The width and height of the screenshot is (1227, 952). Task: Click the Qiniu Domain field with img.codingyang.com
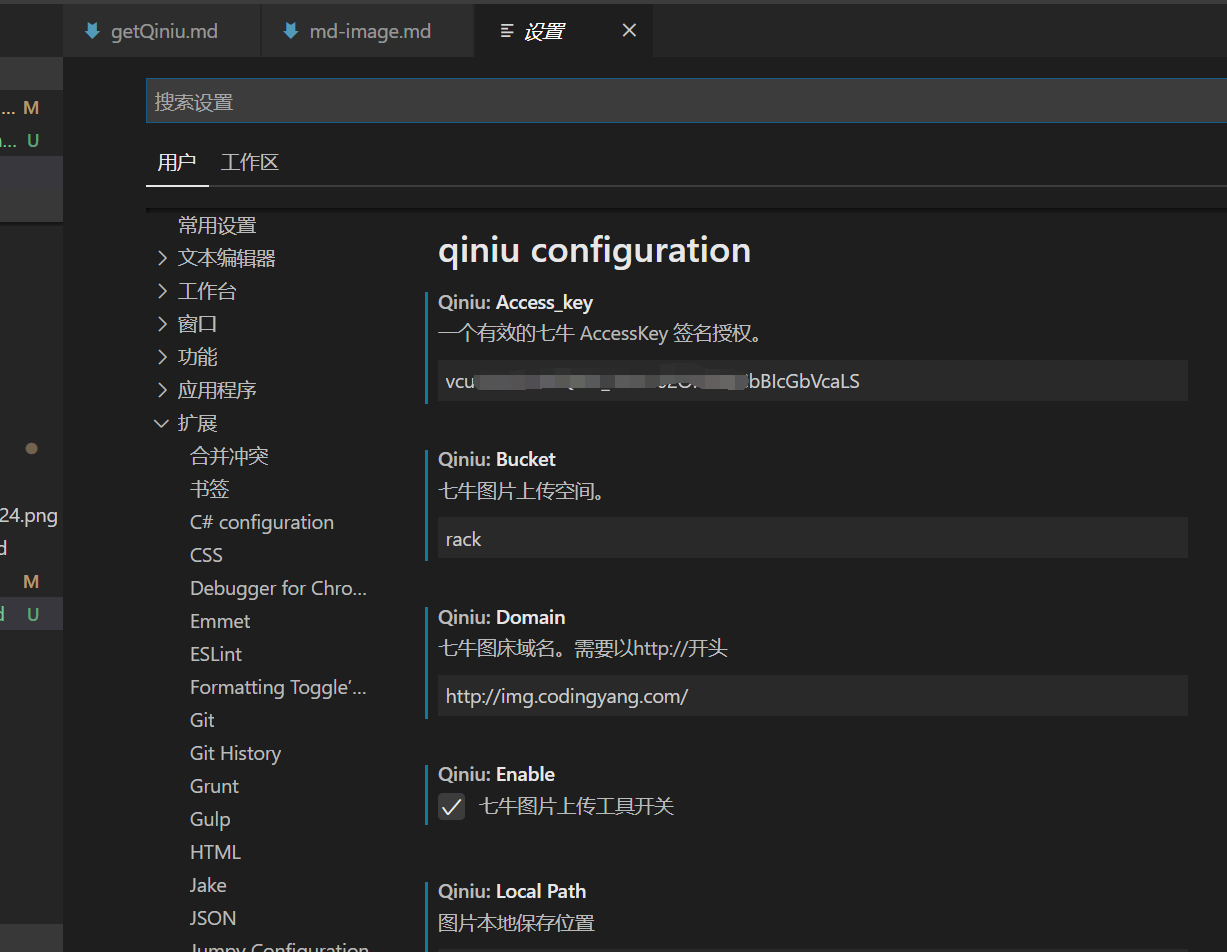(x=812, y=695)
